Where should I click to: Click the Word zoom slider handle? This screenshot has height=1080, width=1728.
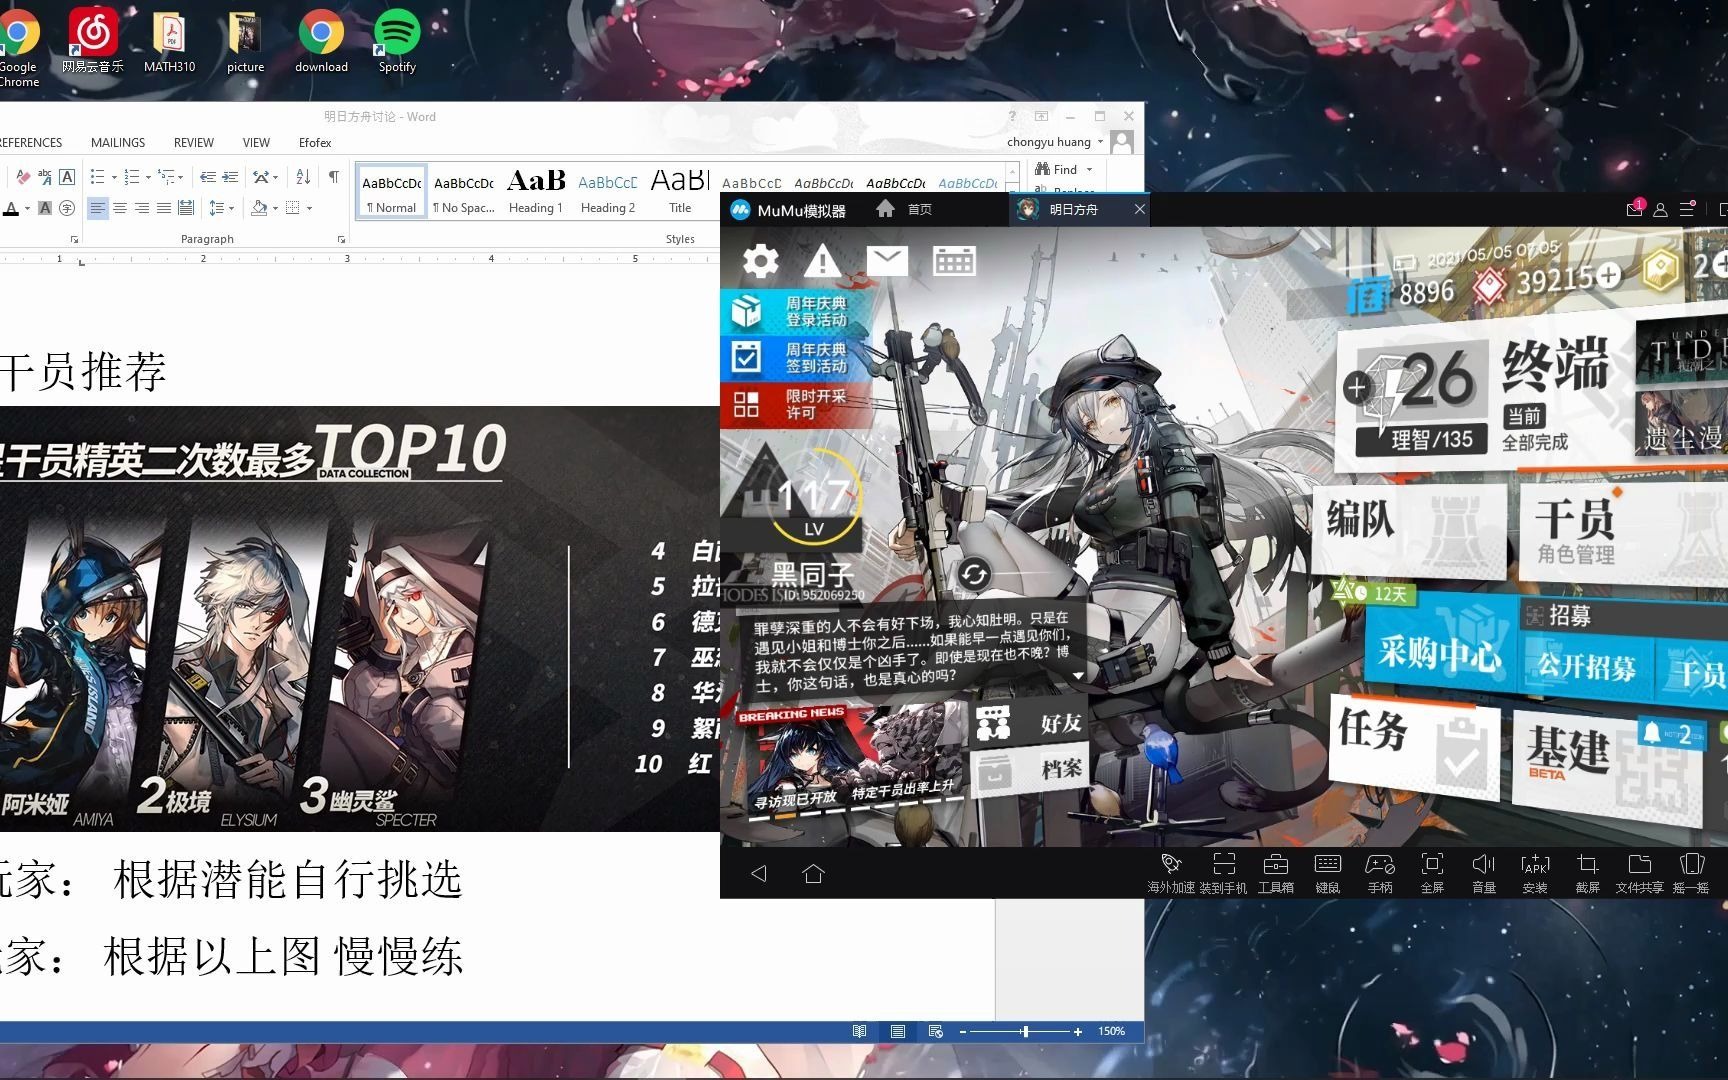point(1025,1031)
